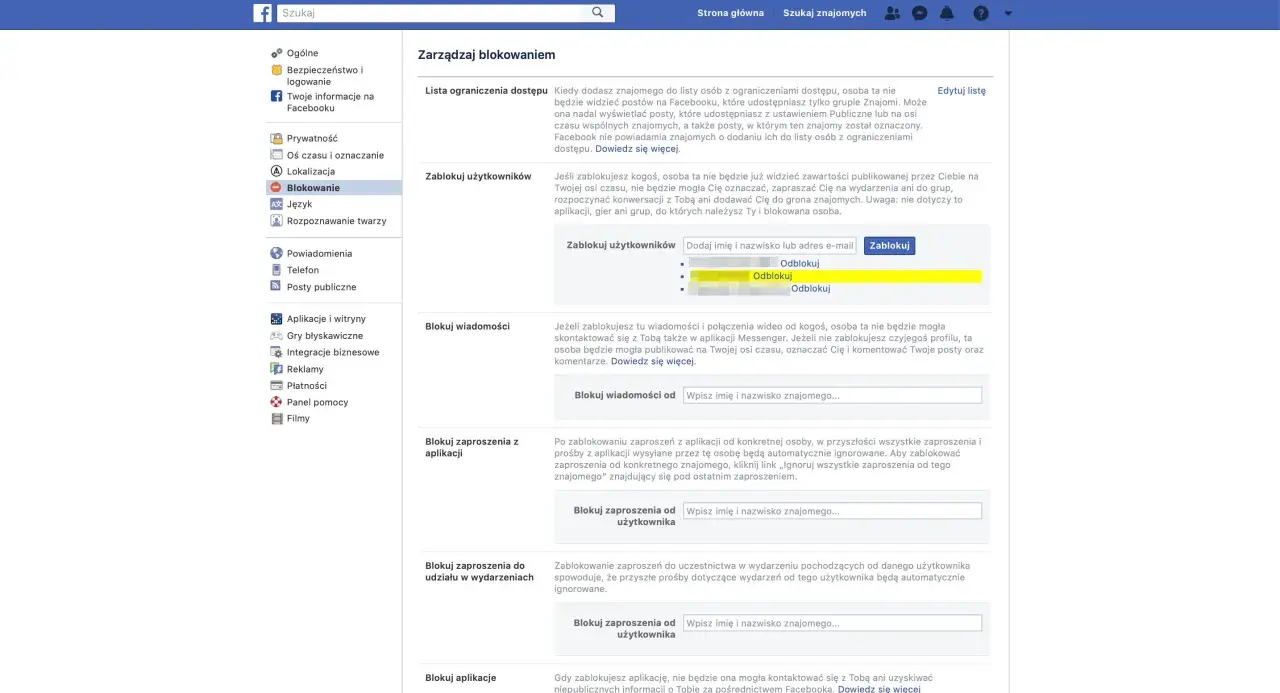Click the Reklamy icon

(277, 369)
